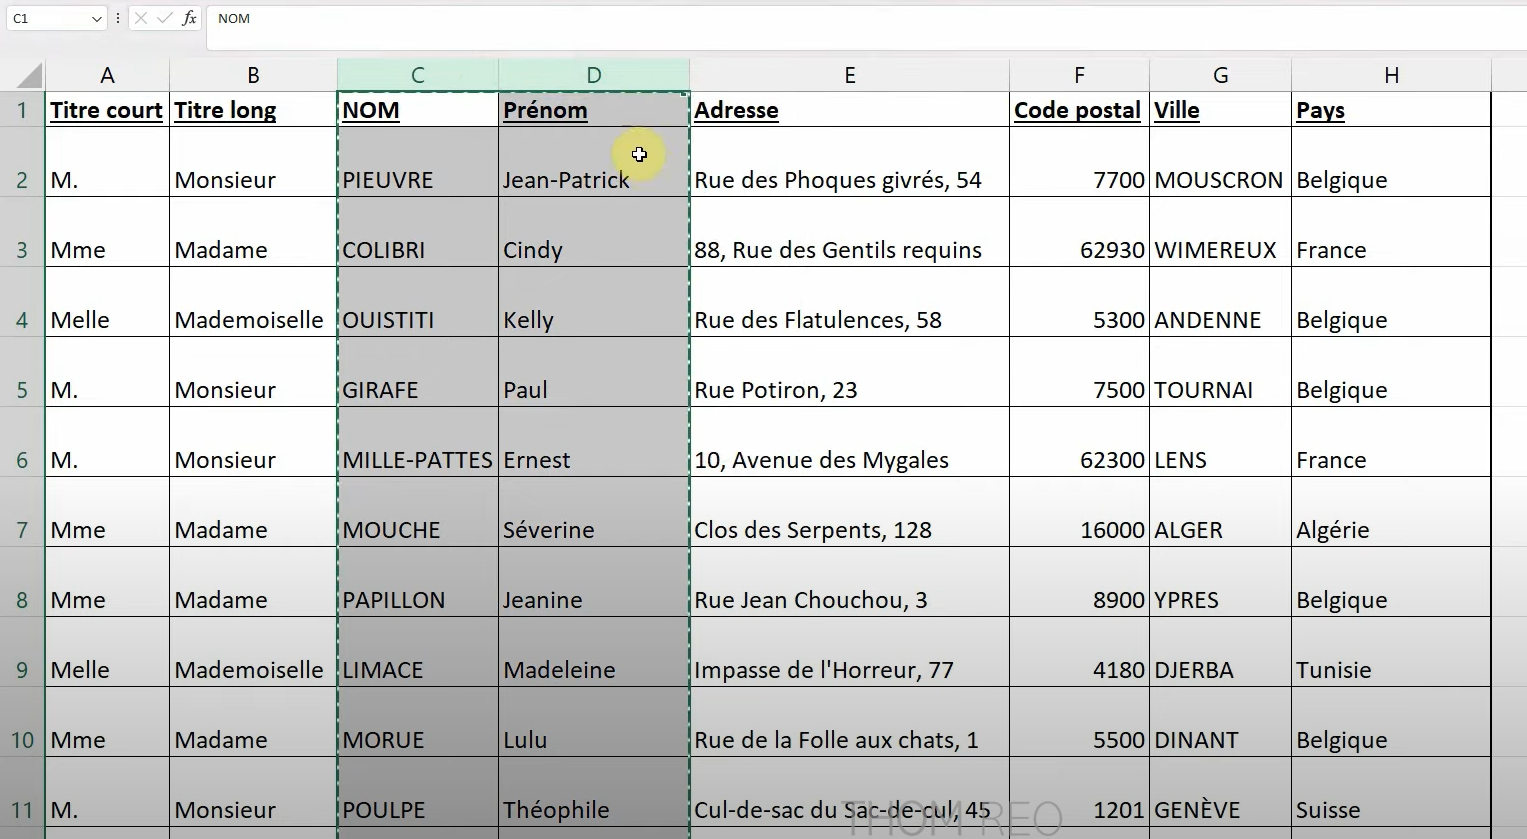Select the first name cell Ernest
This screenshot has height=839, width=1527.
click(594, 442)
